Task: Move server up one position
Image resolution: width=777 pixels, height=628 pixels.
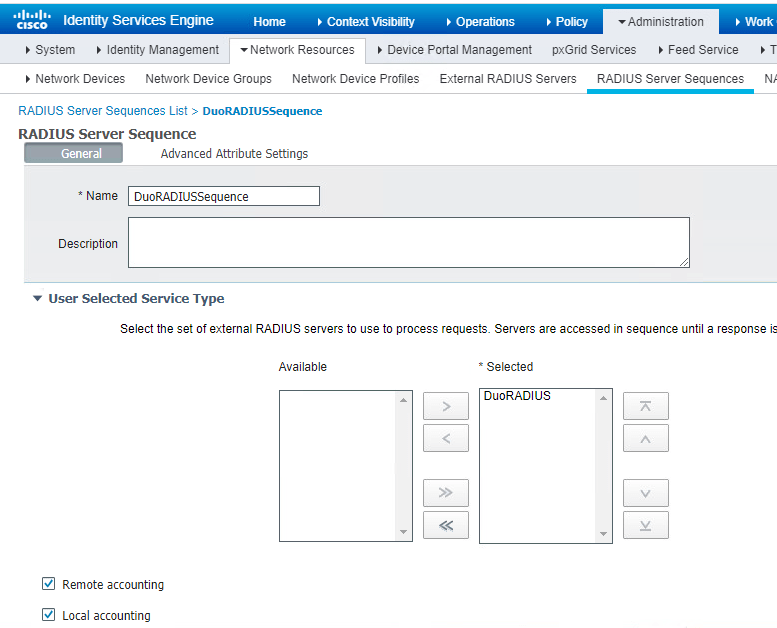Action: pos(645,438)
